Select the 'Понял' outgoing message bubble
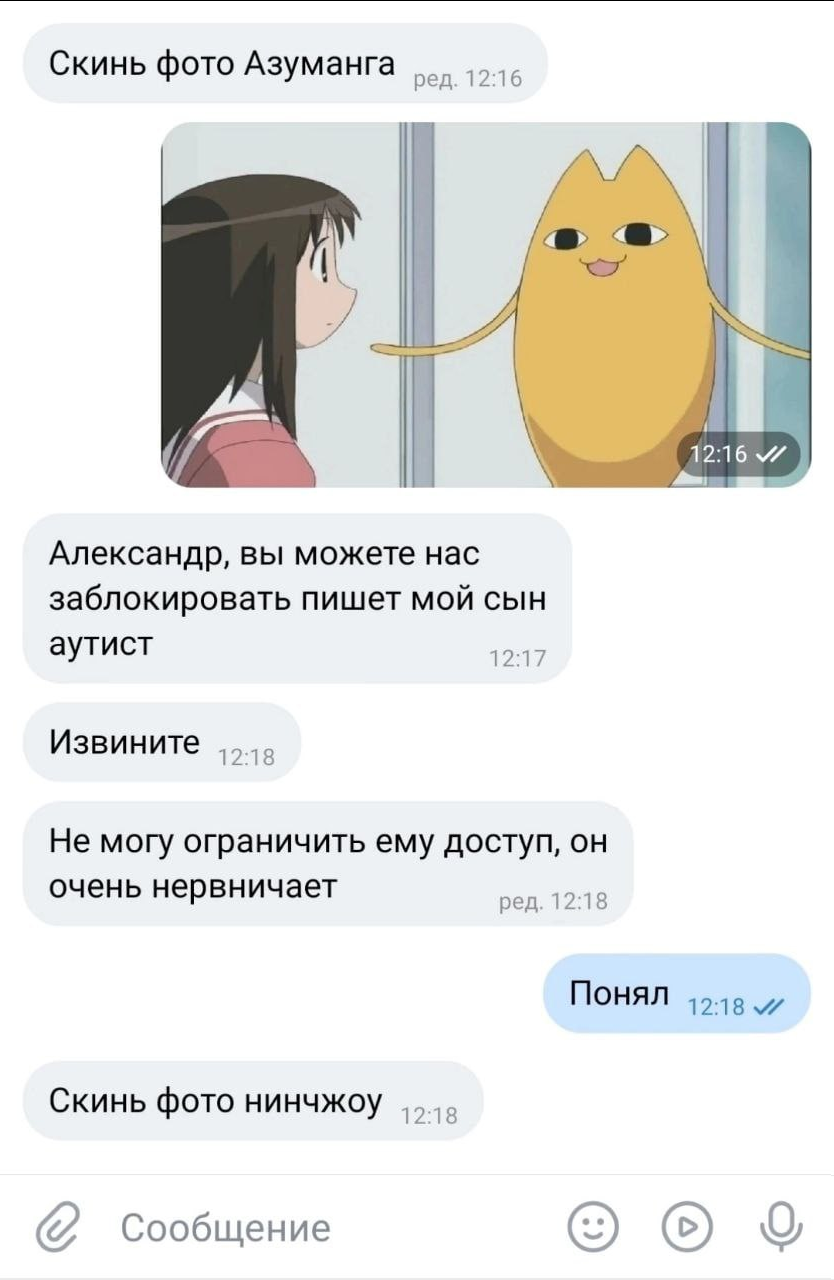 pos(676,993)
